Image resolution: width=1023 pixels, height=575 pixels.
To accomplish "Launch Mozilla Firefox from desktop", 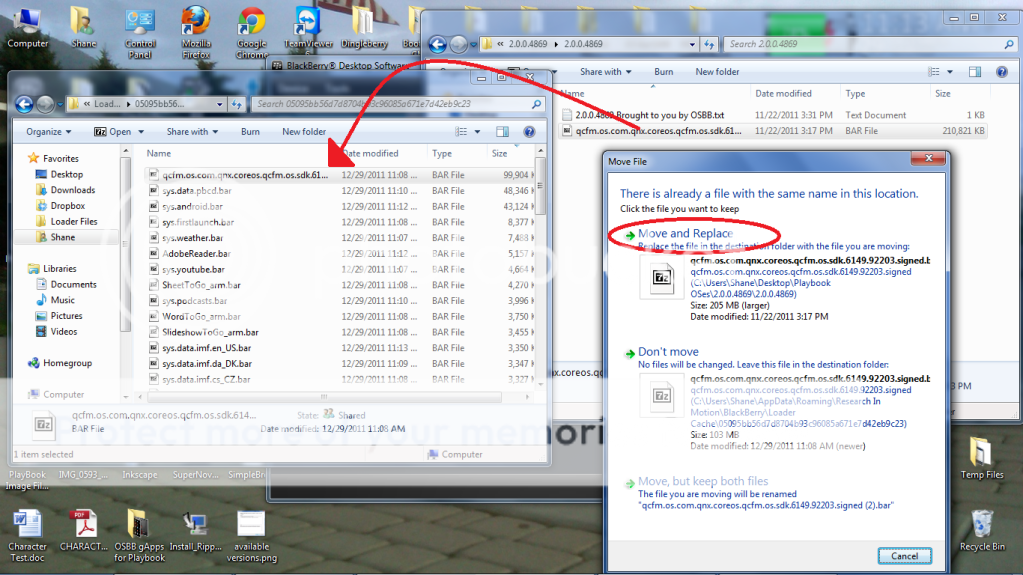I will pyautogui.click(x=196, y=33).
